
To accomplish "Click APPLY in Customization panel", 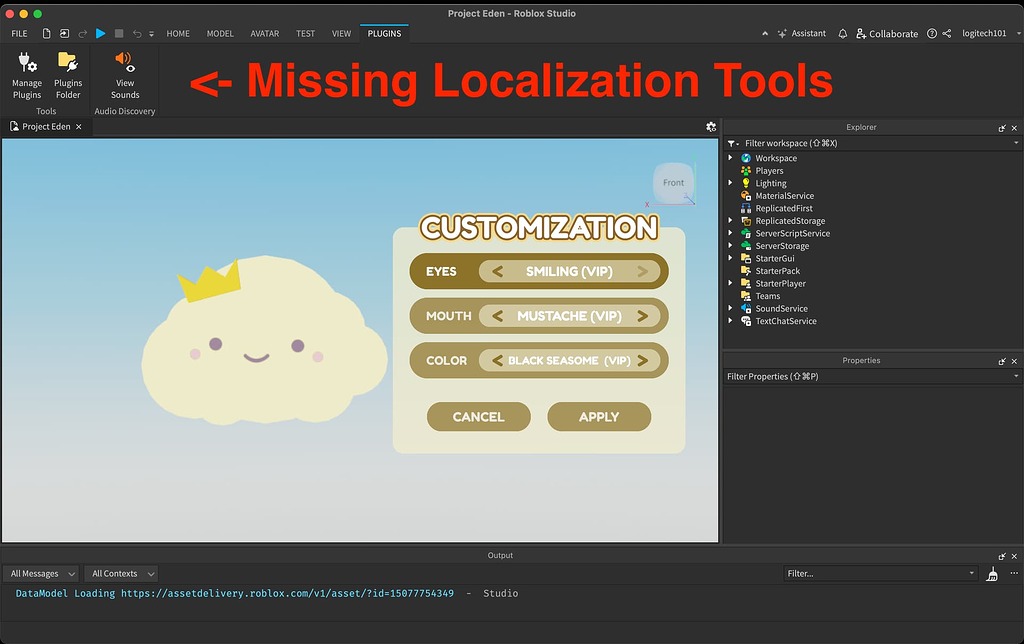I will [x=599, y=417].
